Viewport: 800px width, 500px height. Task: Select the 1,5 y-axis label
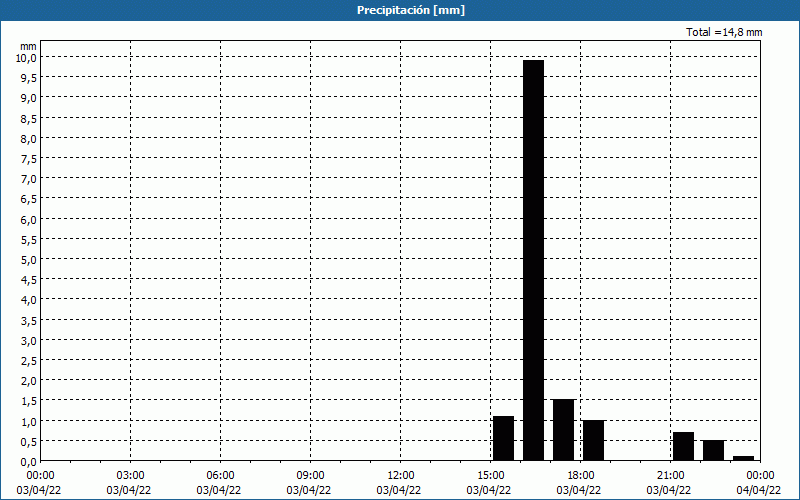(x=29, y=401)
